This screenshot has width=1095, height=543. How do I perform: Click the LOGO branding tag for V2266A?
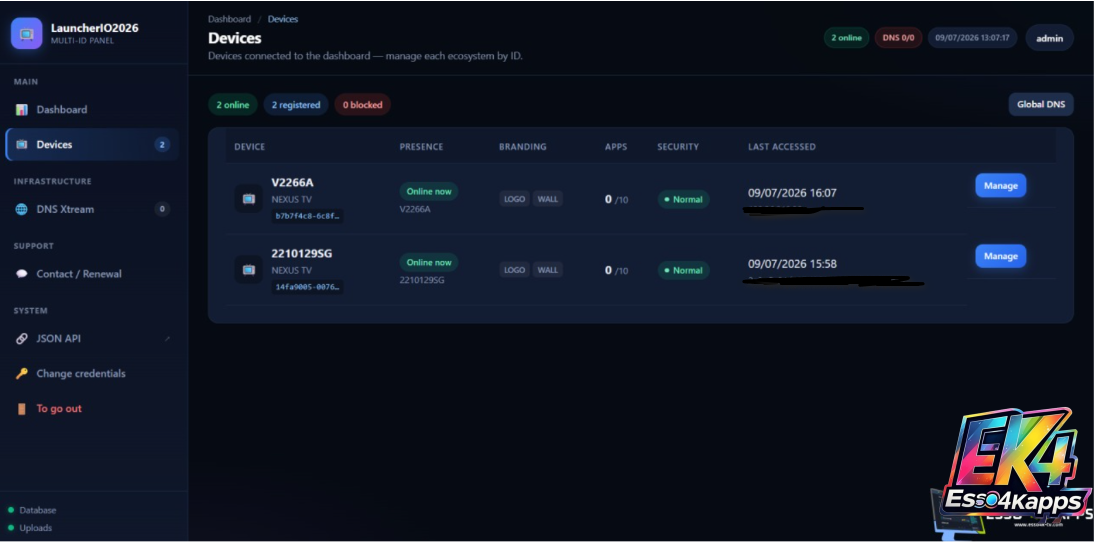coord(515,199)
